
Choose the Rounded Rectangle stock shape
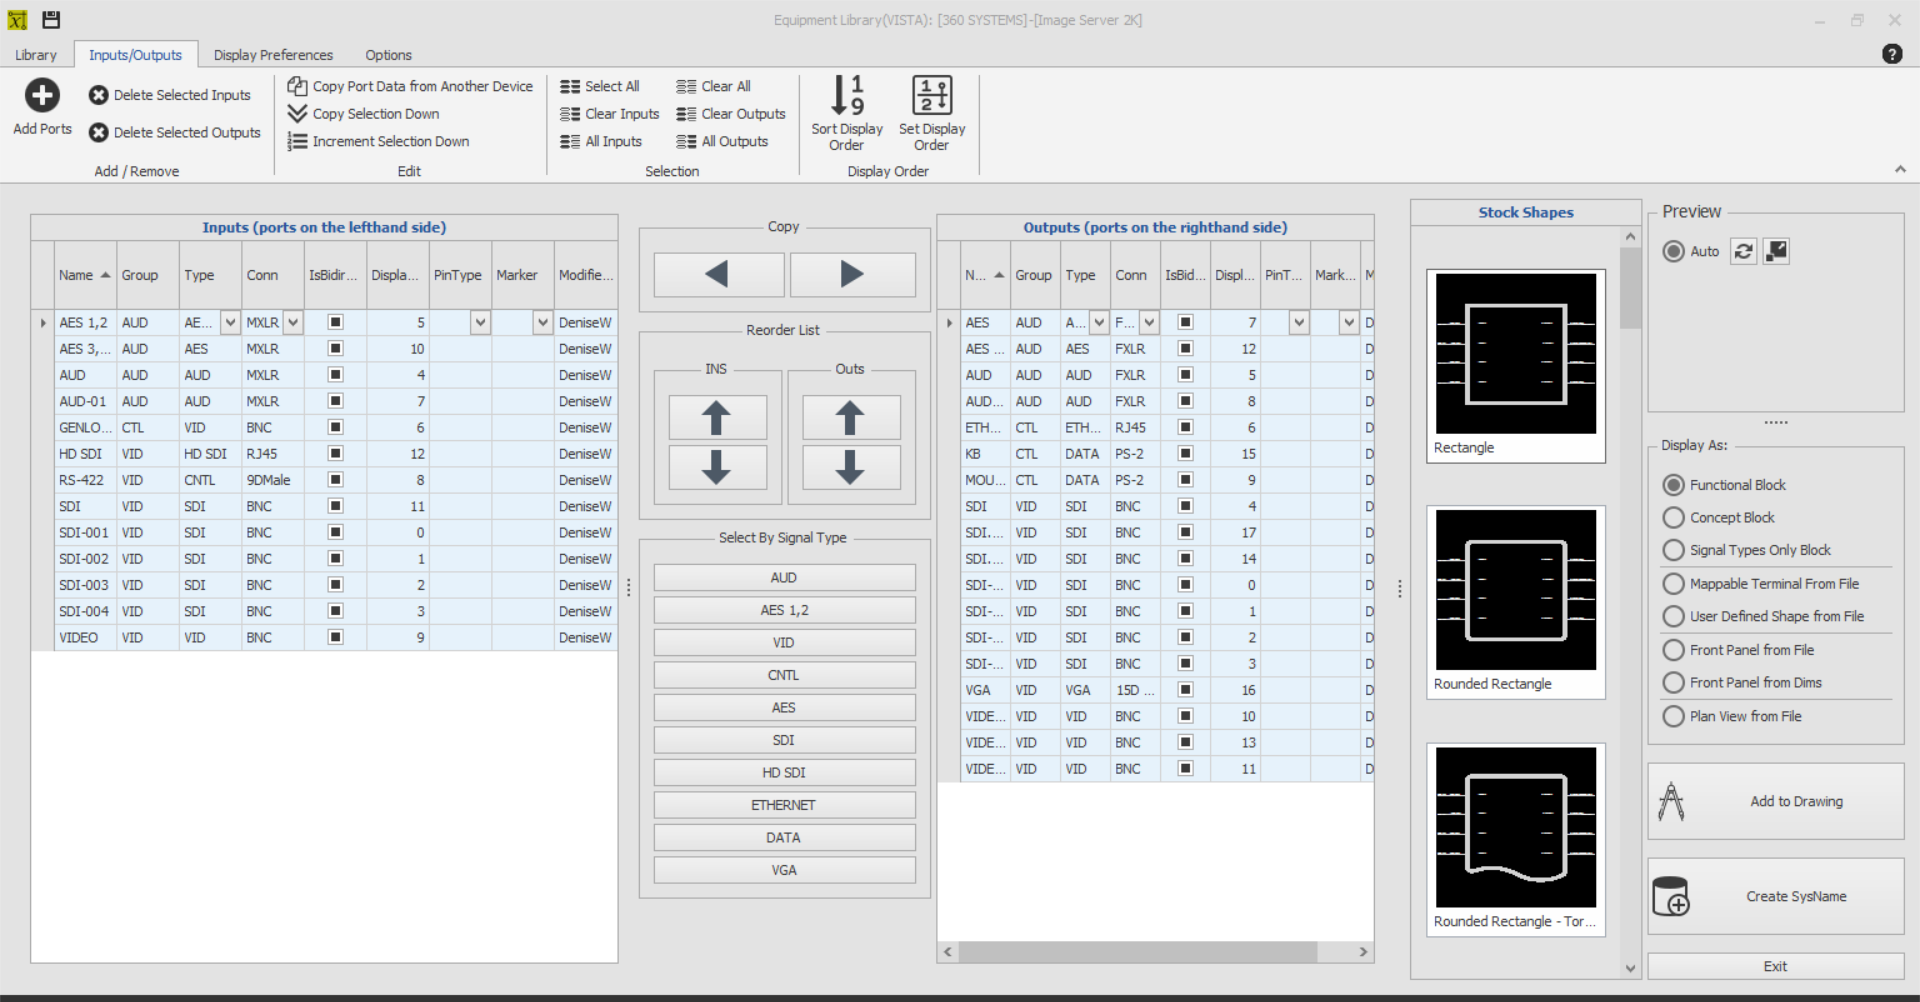1516,601
